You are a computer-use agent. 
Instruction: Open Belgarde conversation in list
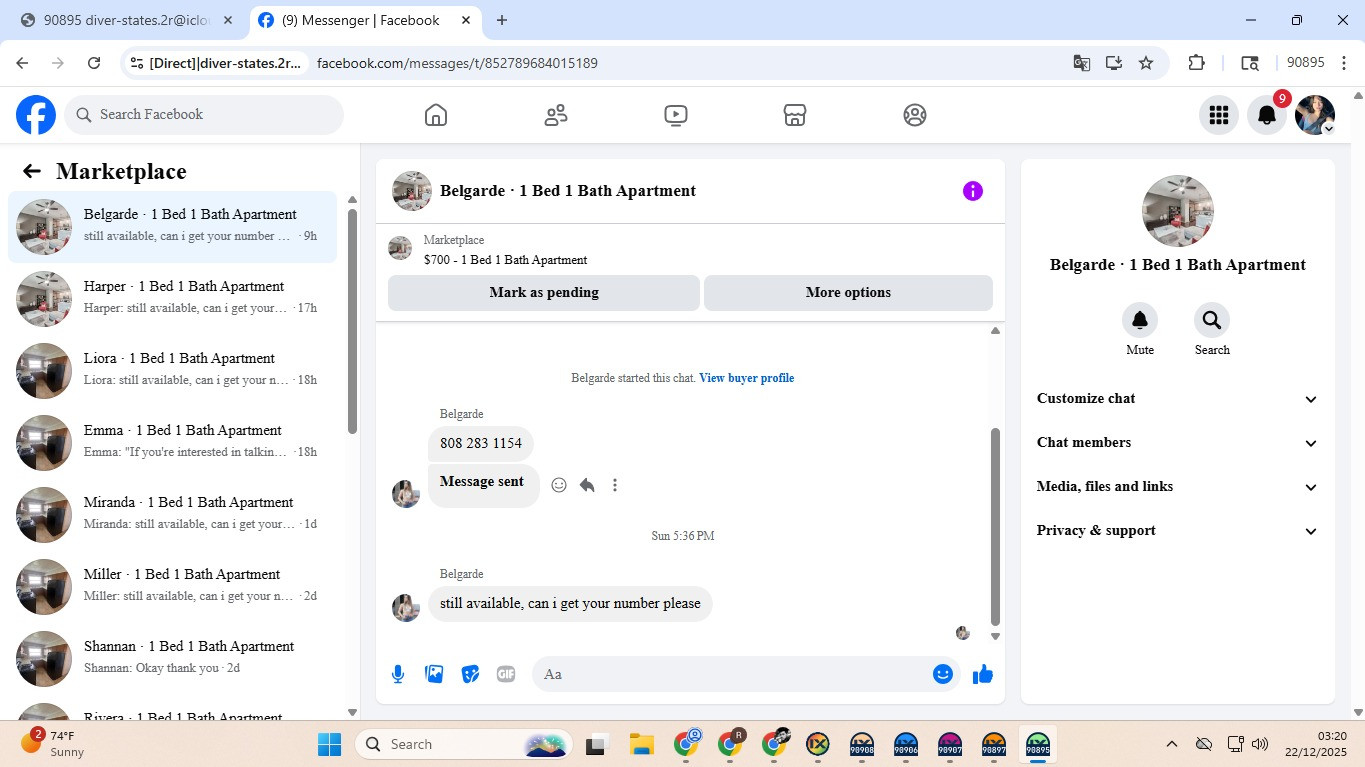(x=172, y=227)
